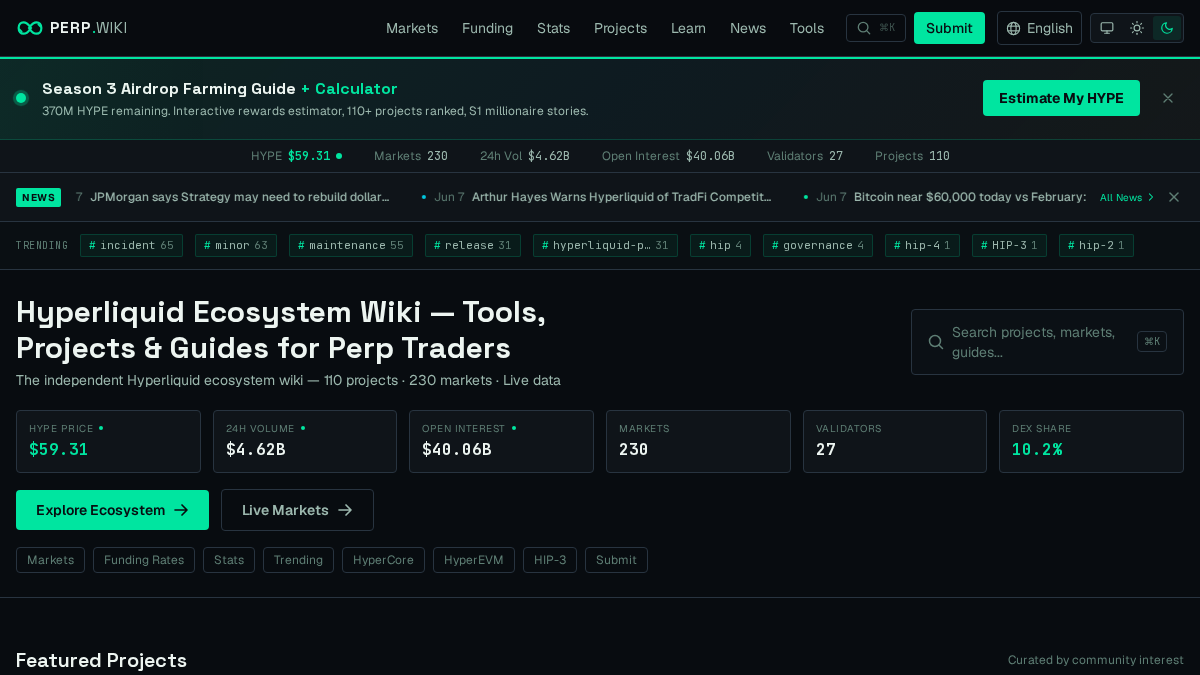Dismiss the Season 3 Airdrop banner

point(1168,98)
